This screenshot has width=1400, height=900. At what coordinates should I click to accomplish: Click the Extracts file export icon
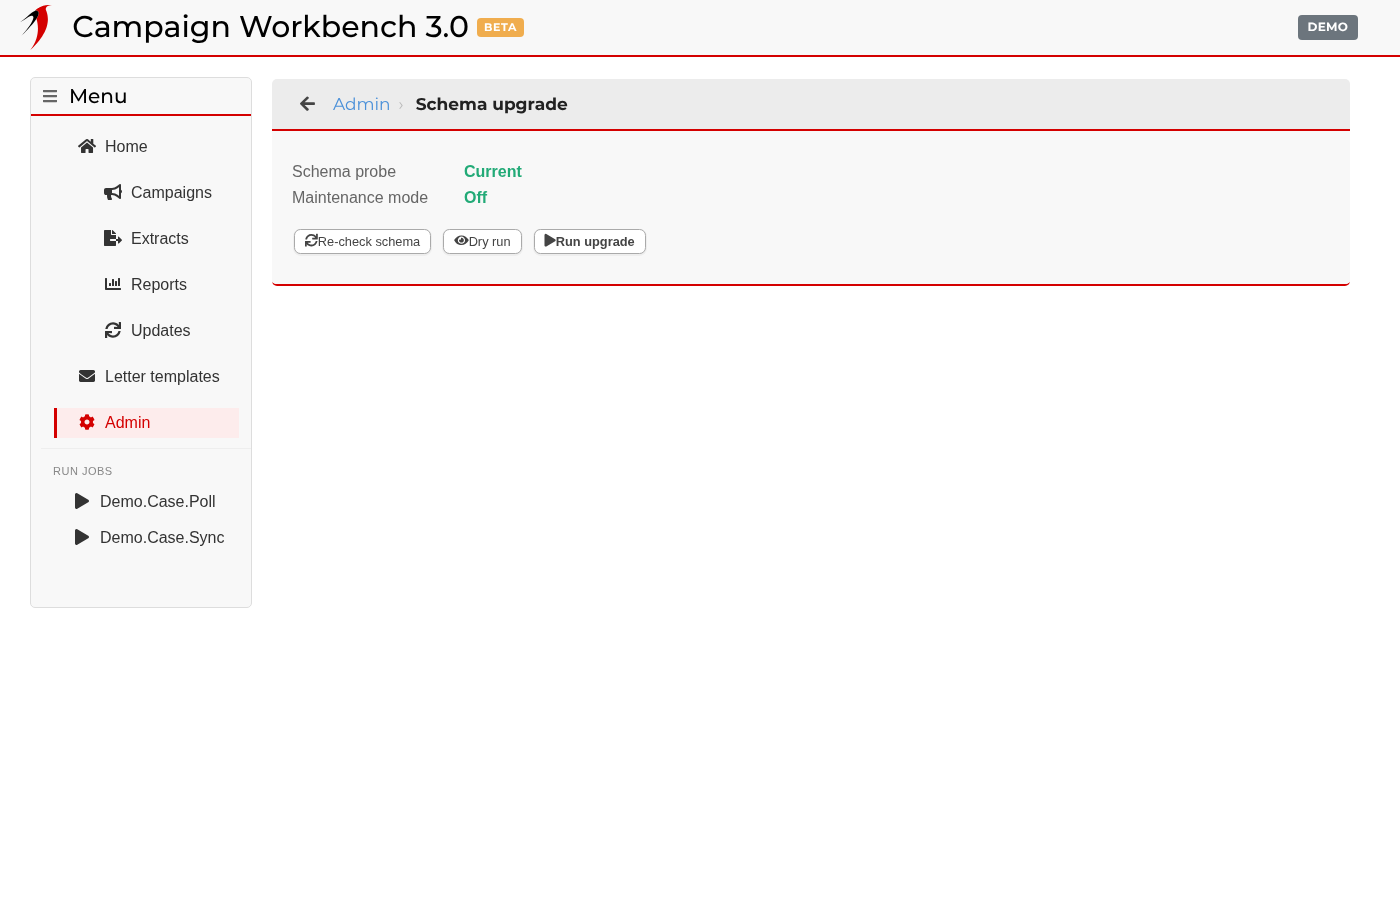tap(113, 238)
